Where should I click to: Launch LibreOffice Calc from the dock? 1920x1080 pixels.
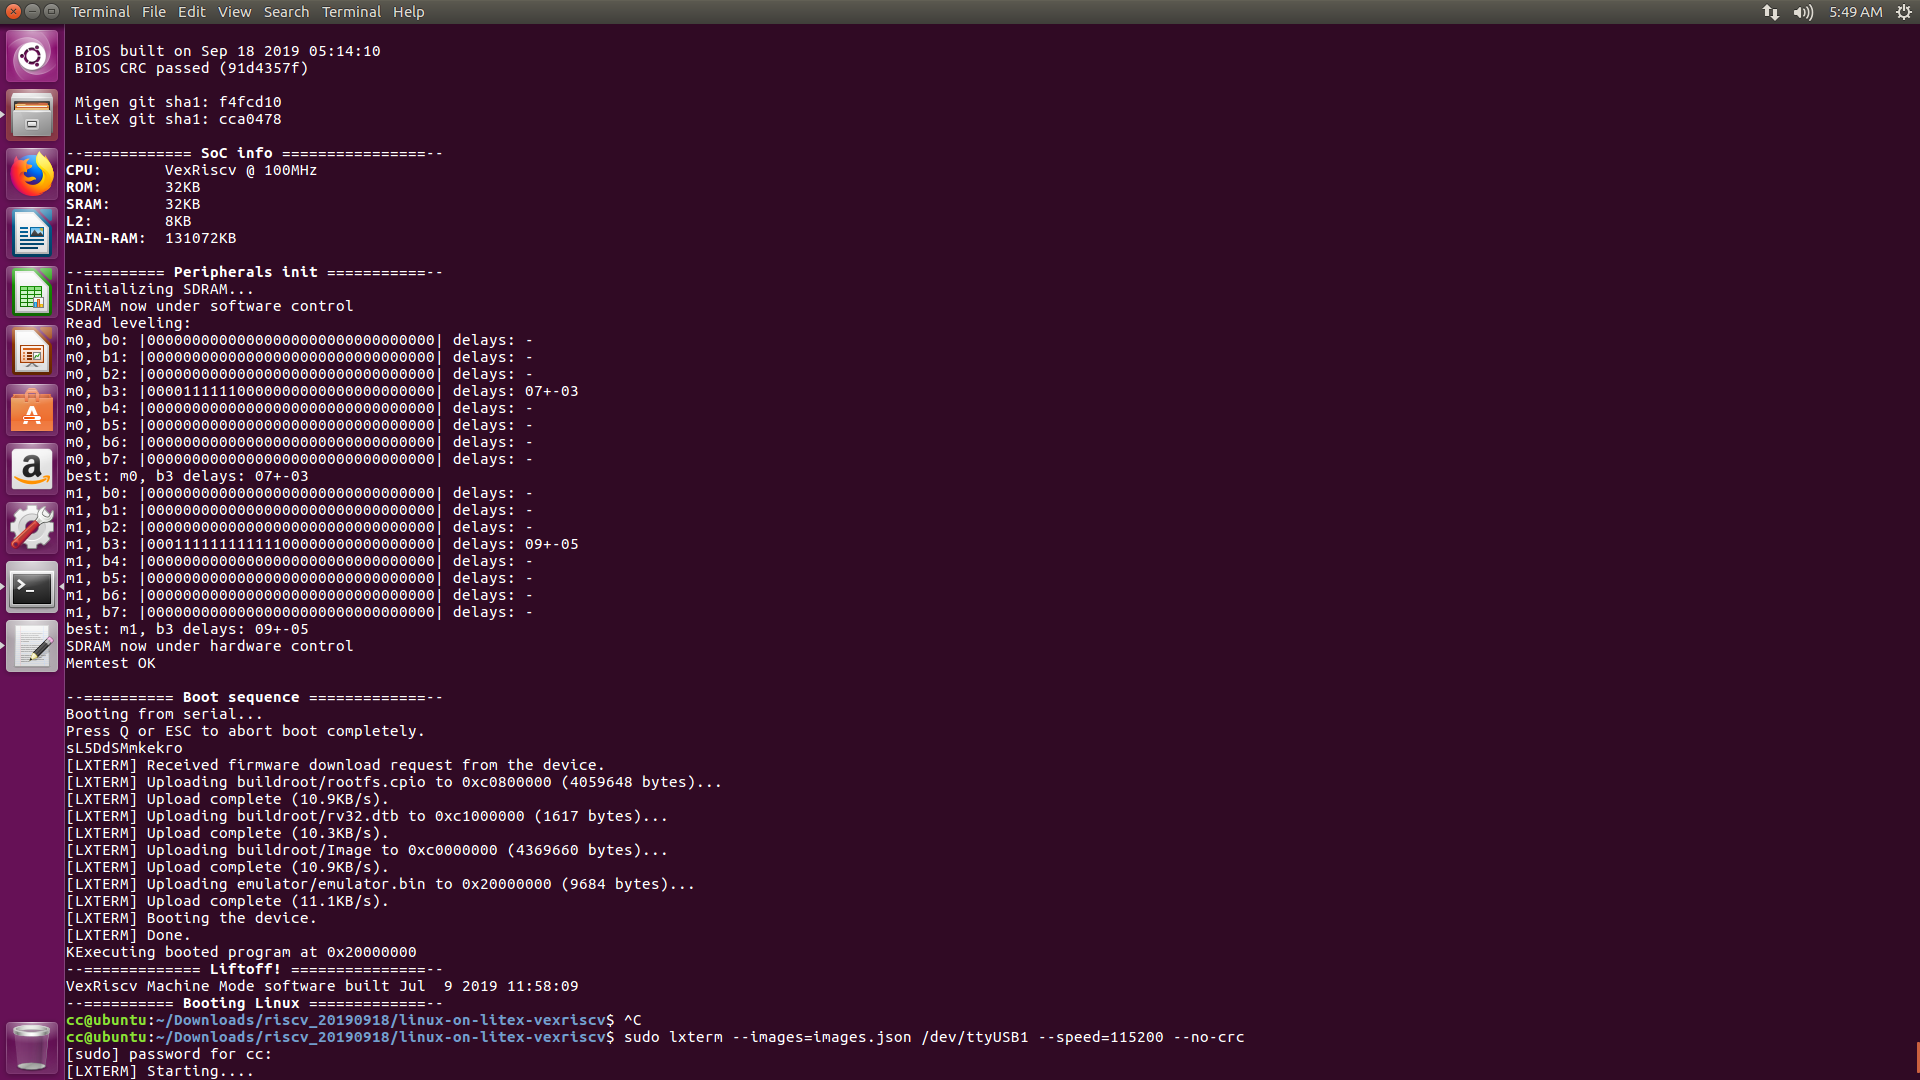tap(32, 291)
